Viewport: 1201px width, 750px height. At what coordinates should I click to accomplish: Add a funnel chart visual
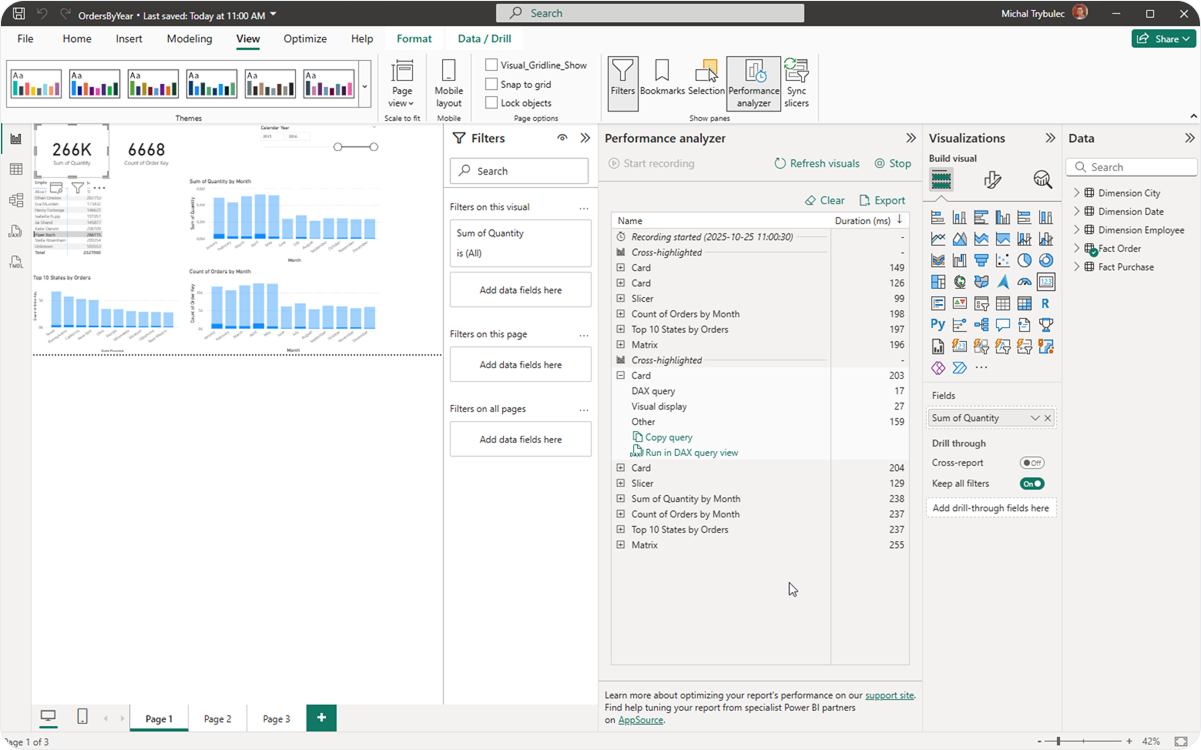[x=981, y=260]
